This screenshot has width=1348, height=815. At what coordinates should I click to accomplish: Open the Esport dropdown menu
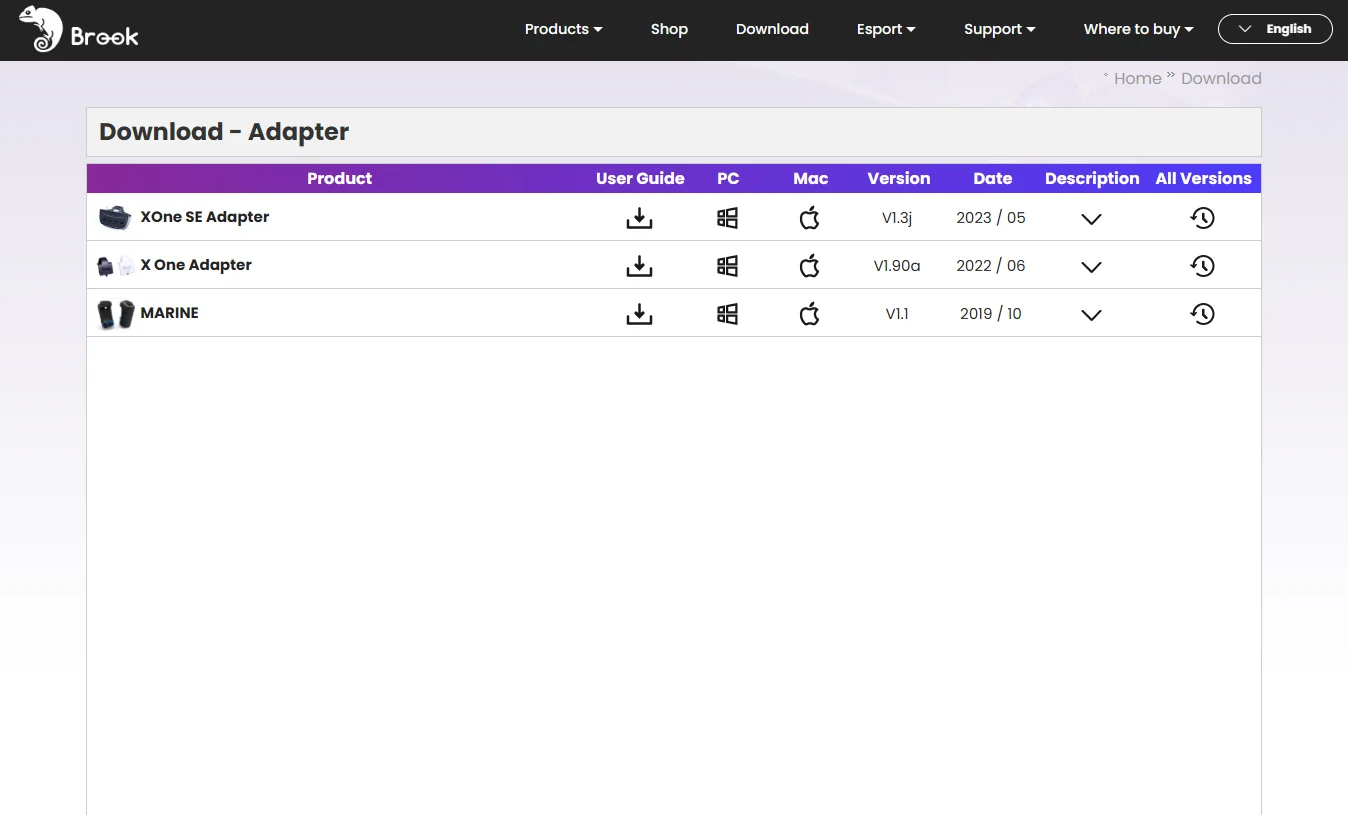pos(886,29)
